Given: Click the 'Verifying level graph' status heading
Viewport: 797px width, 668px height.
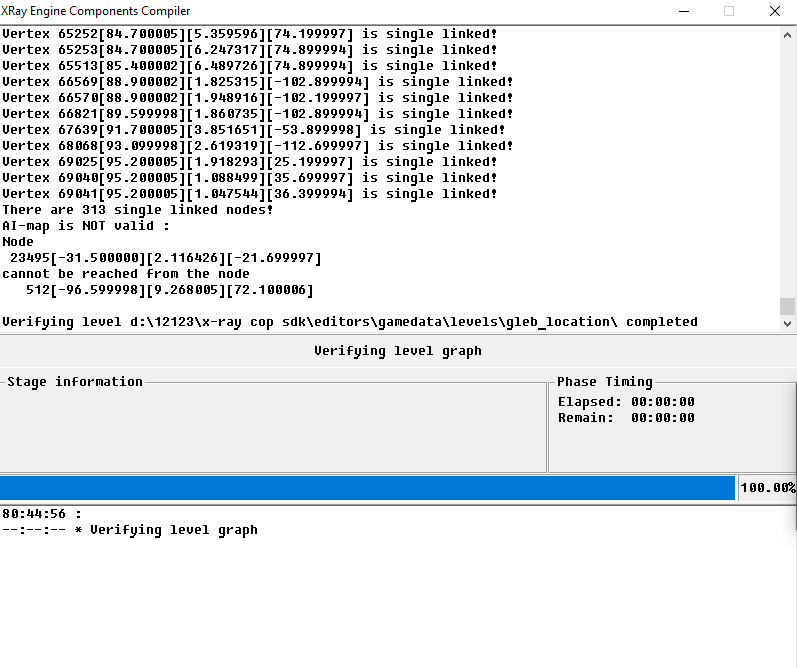Looking at the screenshot, I should [x=397, y=351].
